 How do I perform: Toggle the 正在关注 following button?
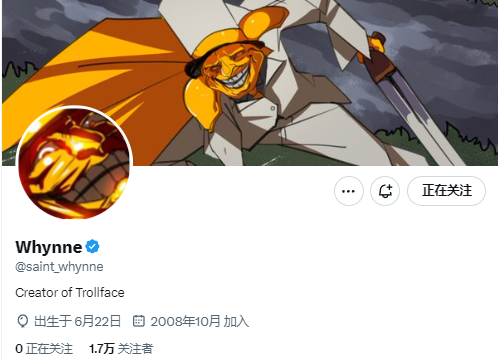pos(446,191)
